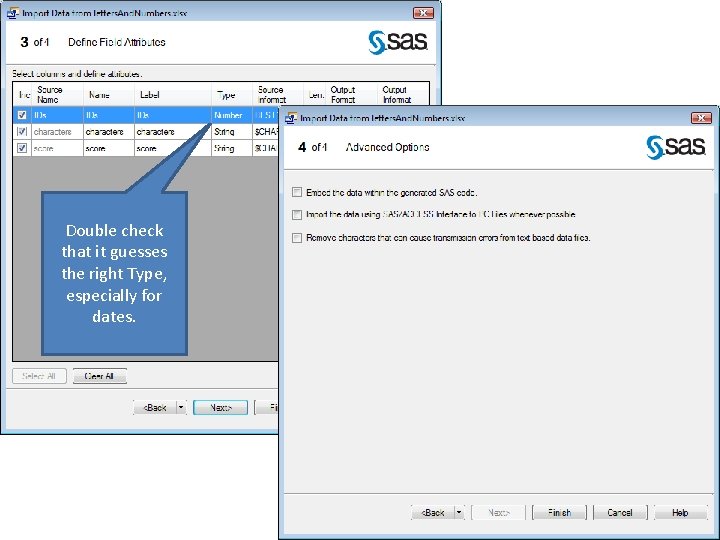The width and height of the screenshot is (720, 540).
Task: Click the disabled Next button in Advanced Options
Action: (499, 512)
